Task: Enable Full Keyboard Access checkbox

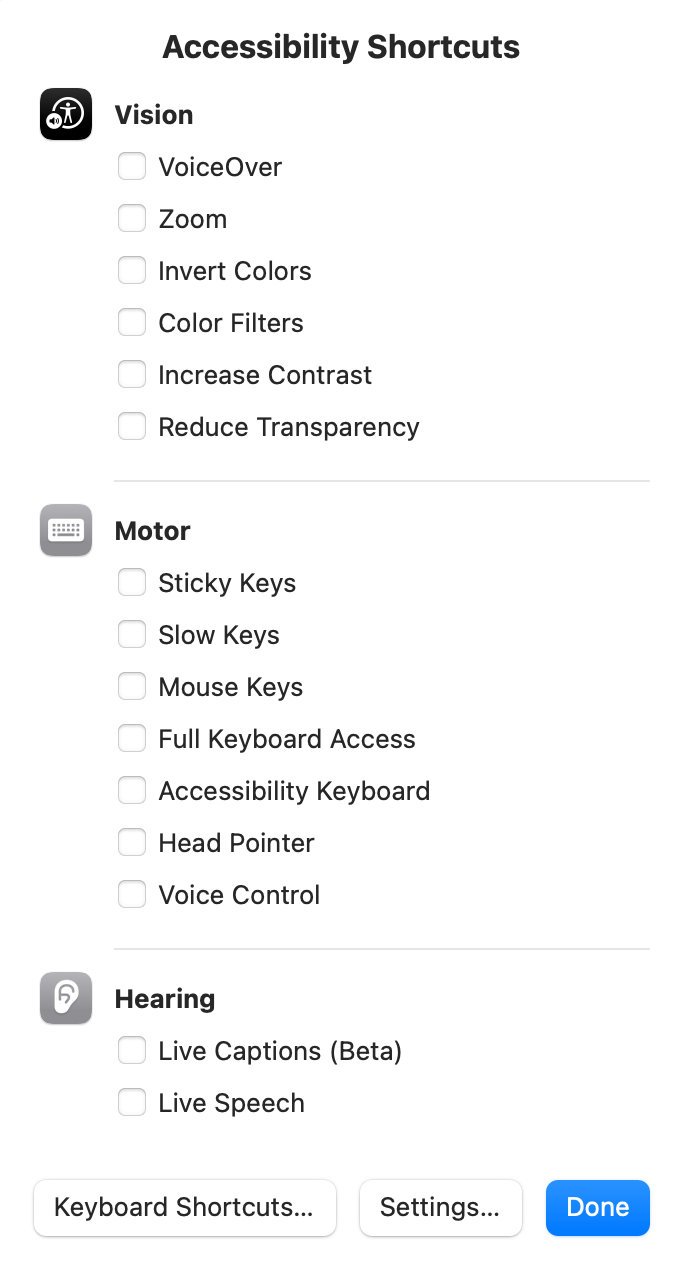Action: click(132, 738)
